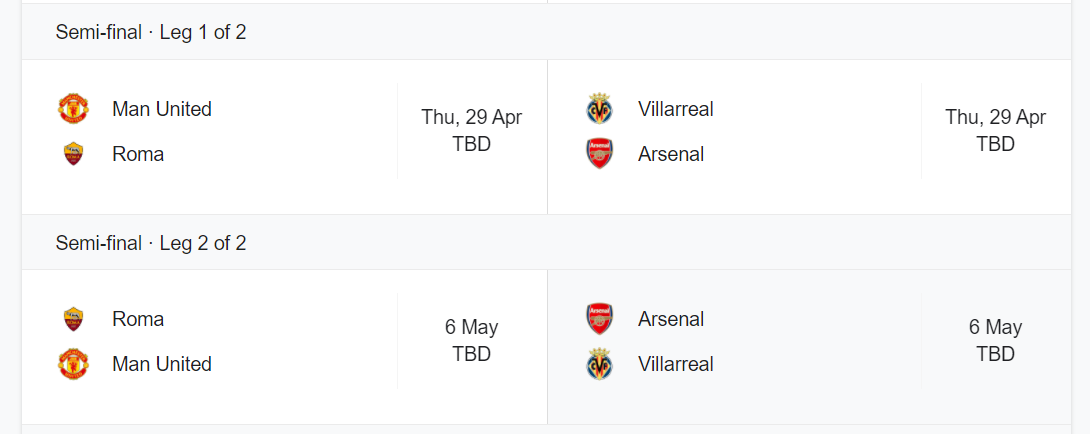1090x434 pixels.
Task: Click Roma crest in Leg 1 match
Action: point(73,154)
